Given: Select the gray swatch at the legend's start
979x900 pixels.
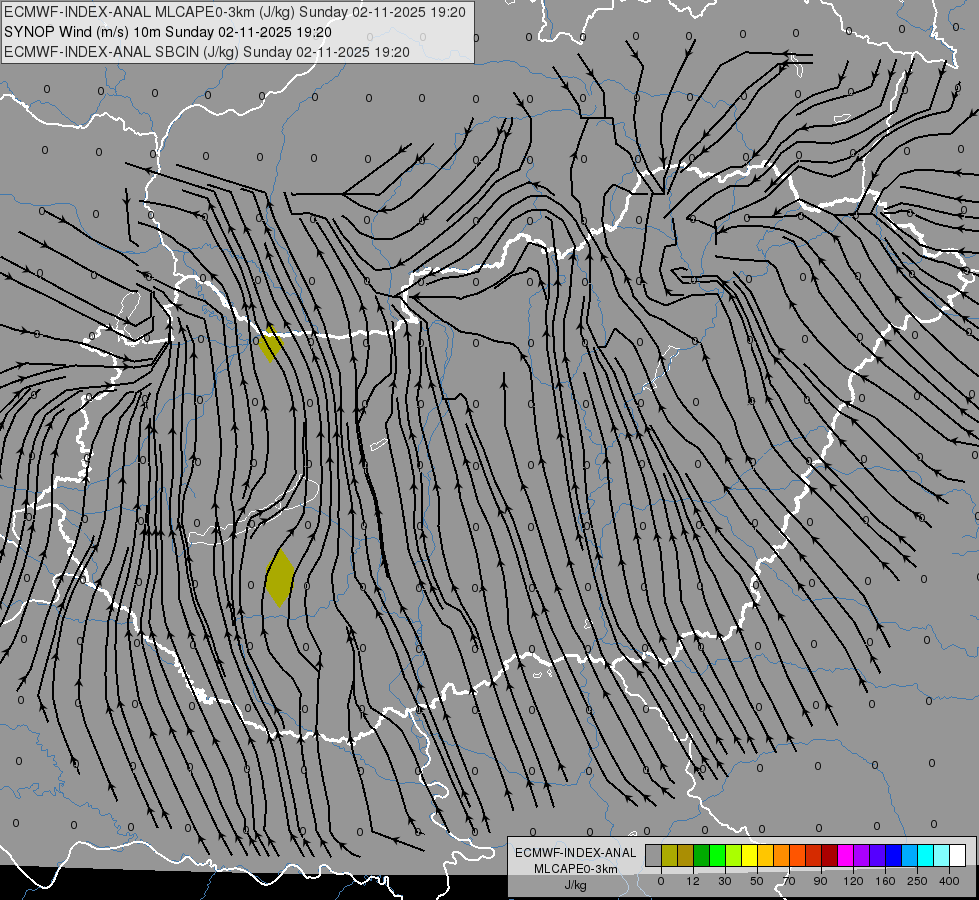Looking at the screenshot, I should [653, 855].
